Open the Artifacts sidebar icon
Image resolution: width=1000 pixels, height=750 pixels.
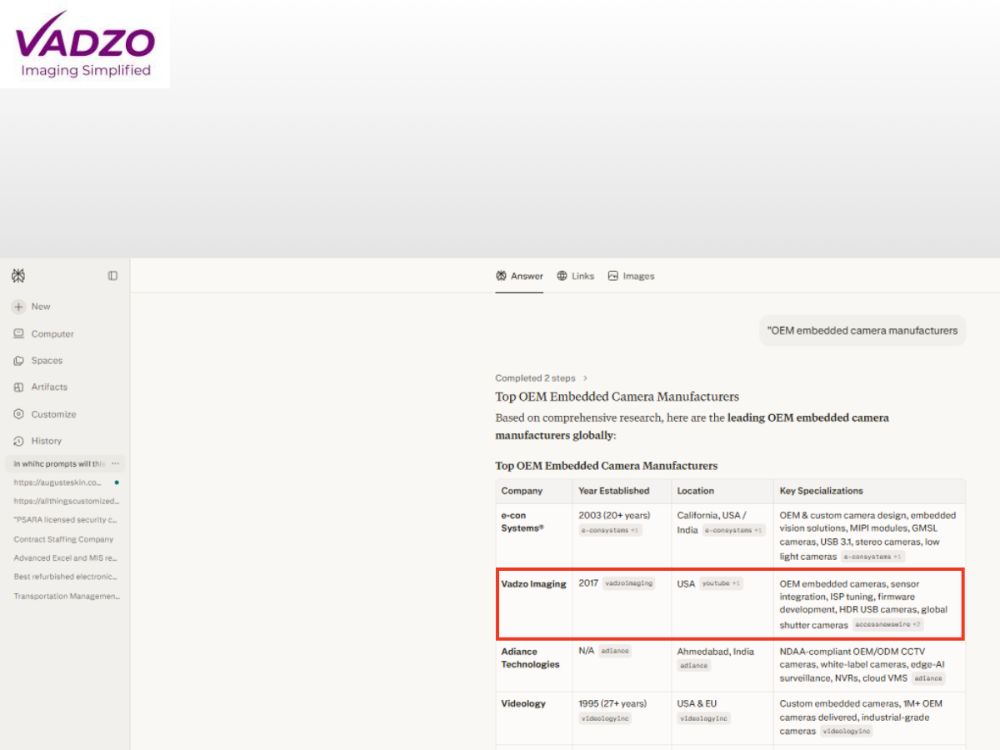(18, 387)
